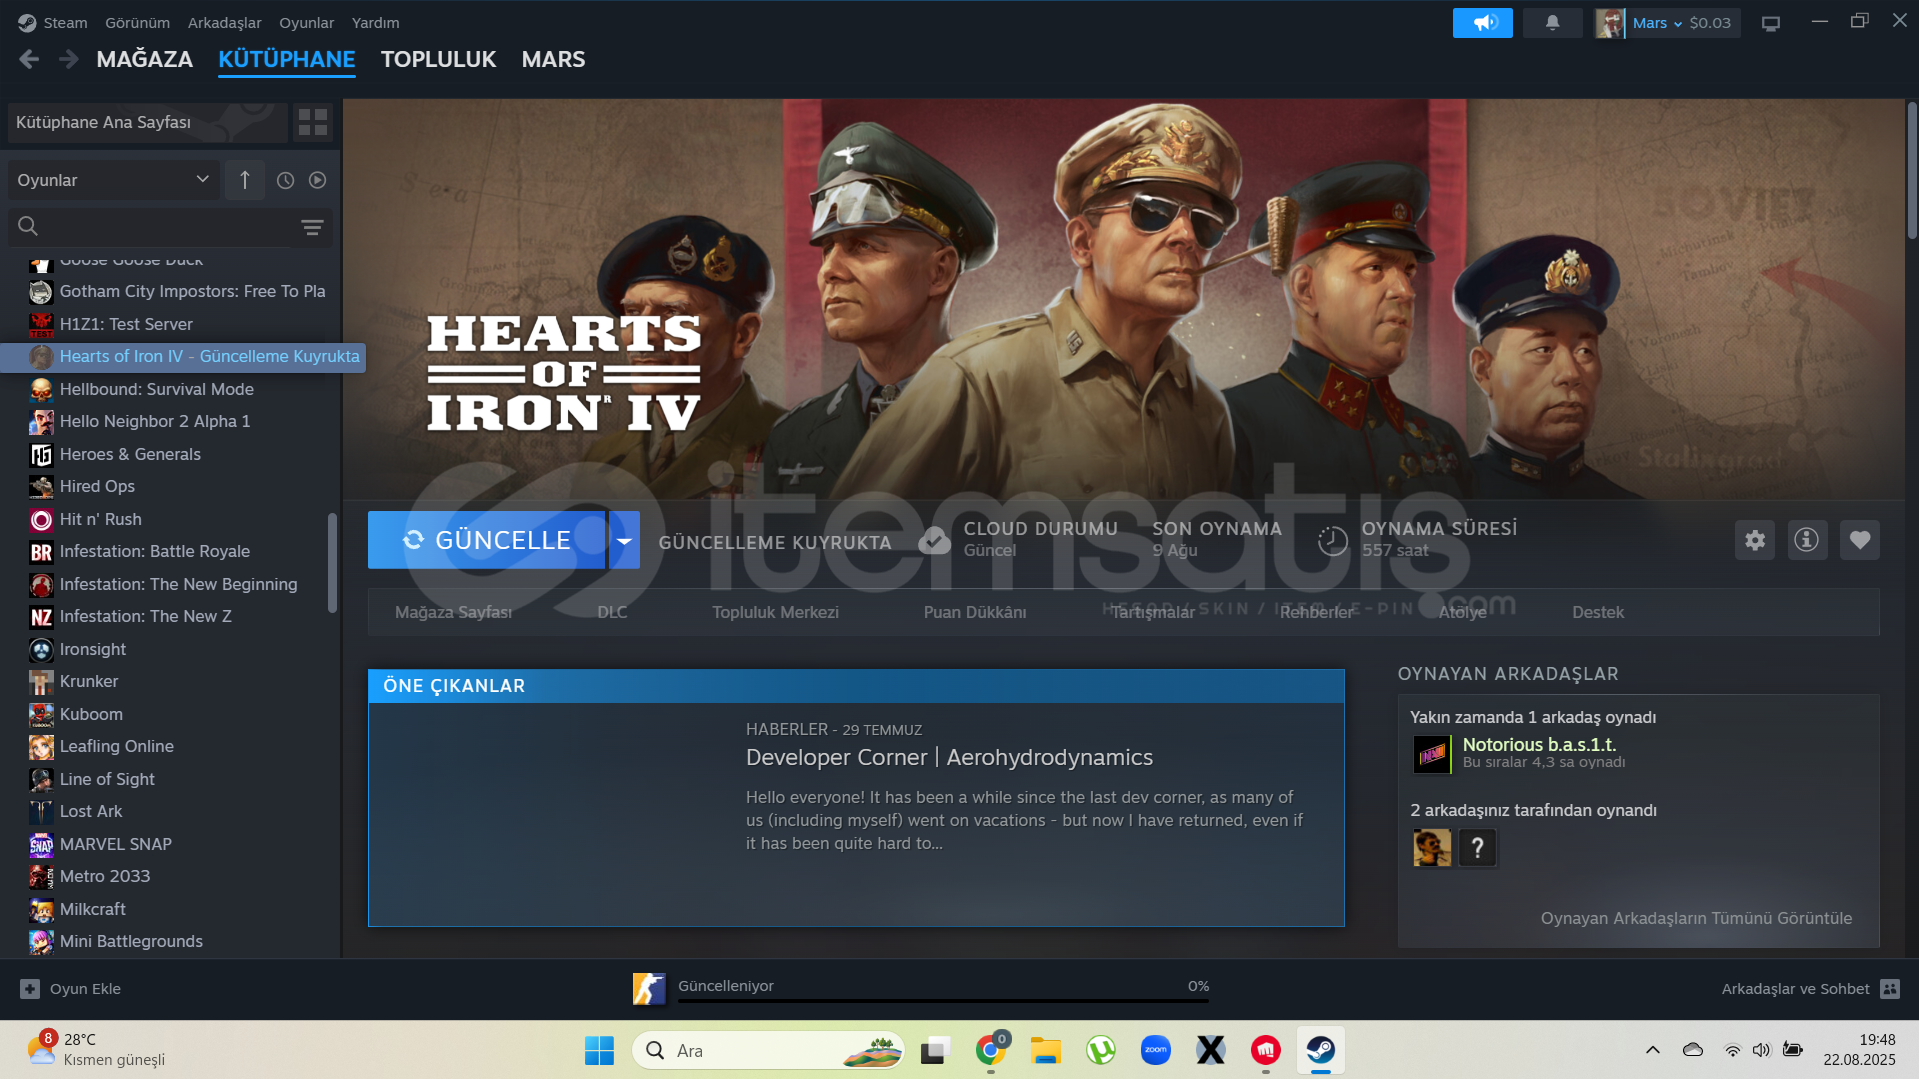
Task: Switch to Big Picture mode icon
Action: click(1771, 23)
